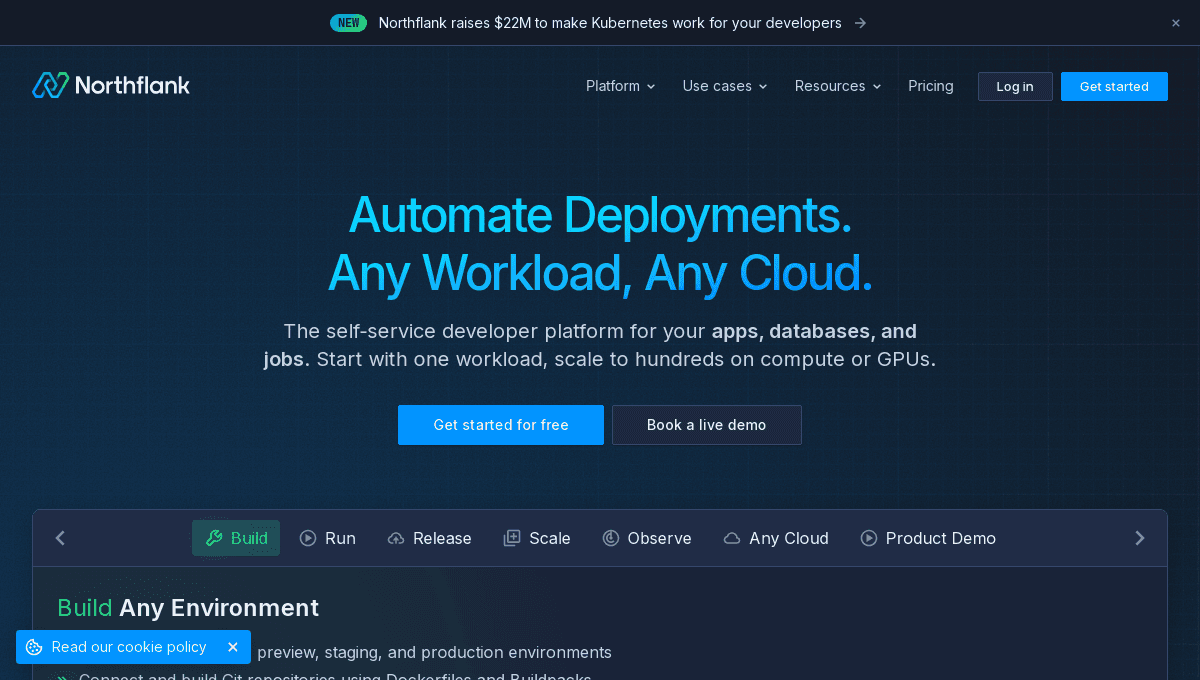This screenshot has height=680, width=1200.
Task: Read the cookie policy link
Action: coord(128,647)
